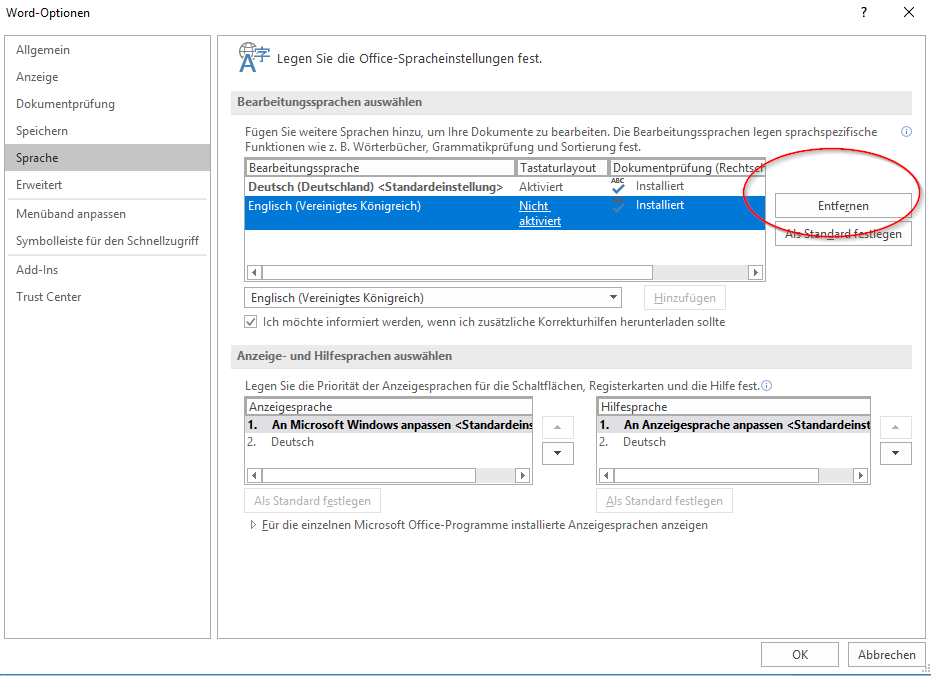Click the Anzeigesprache horizontal scrollbar thumb
Screen dimensions: 931x676
pyautogui.click(x=369, y=475)
